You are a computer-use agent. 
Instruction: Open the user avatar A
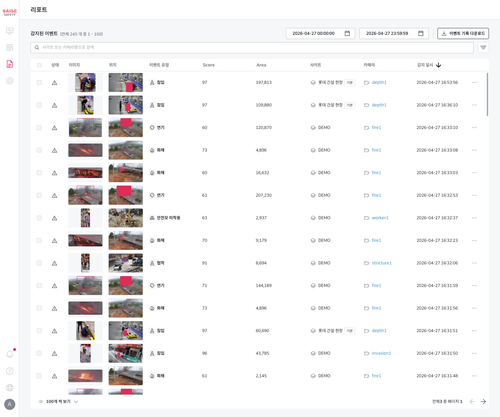coord(10,404)
